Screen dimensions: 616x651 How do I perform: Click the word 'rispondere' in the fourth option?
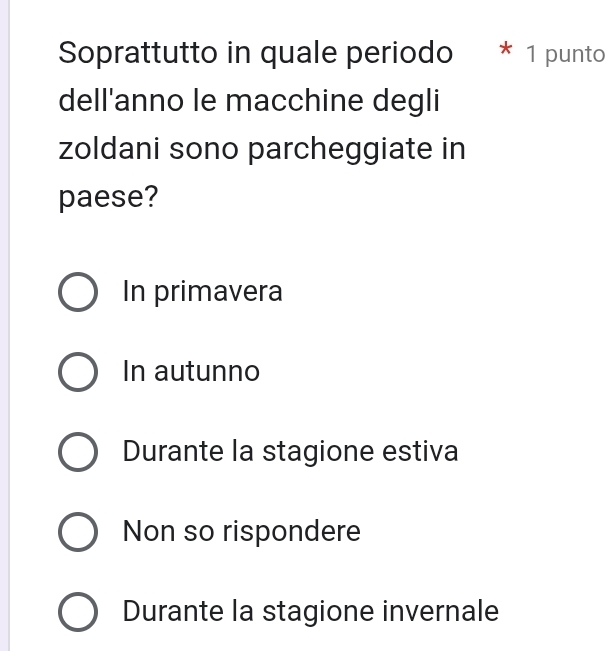tap(298, 531)
